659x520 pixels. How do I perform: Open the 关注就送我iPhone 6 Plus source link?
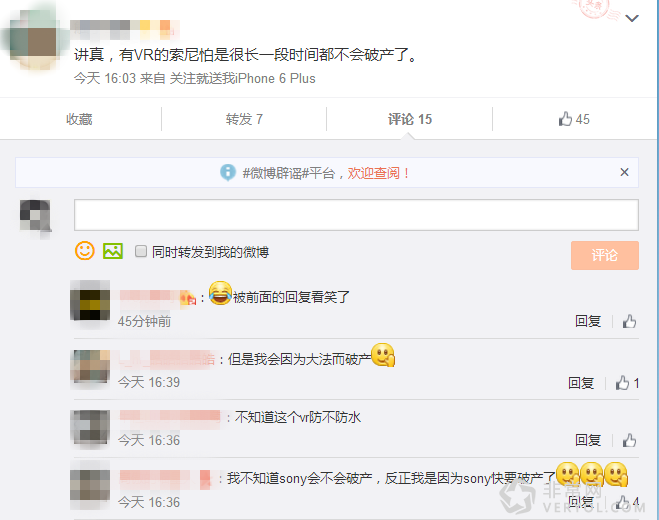pyautogui.click(x=243, y=78)
